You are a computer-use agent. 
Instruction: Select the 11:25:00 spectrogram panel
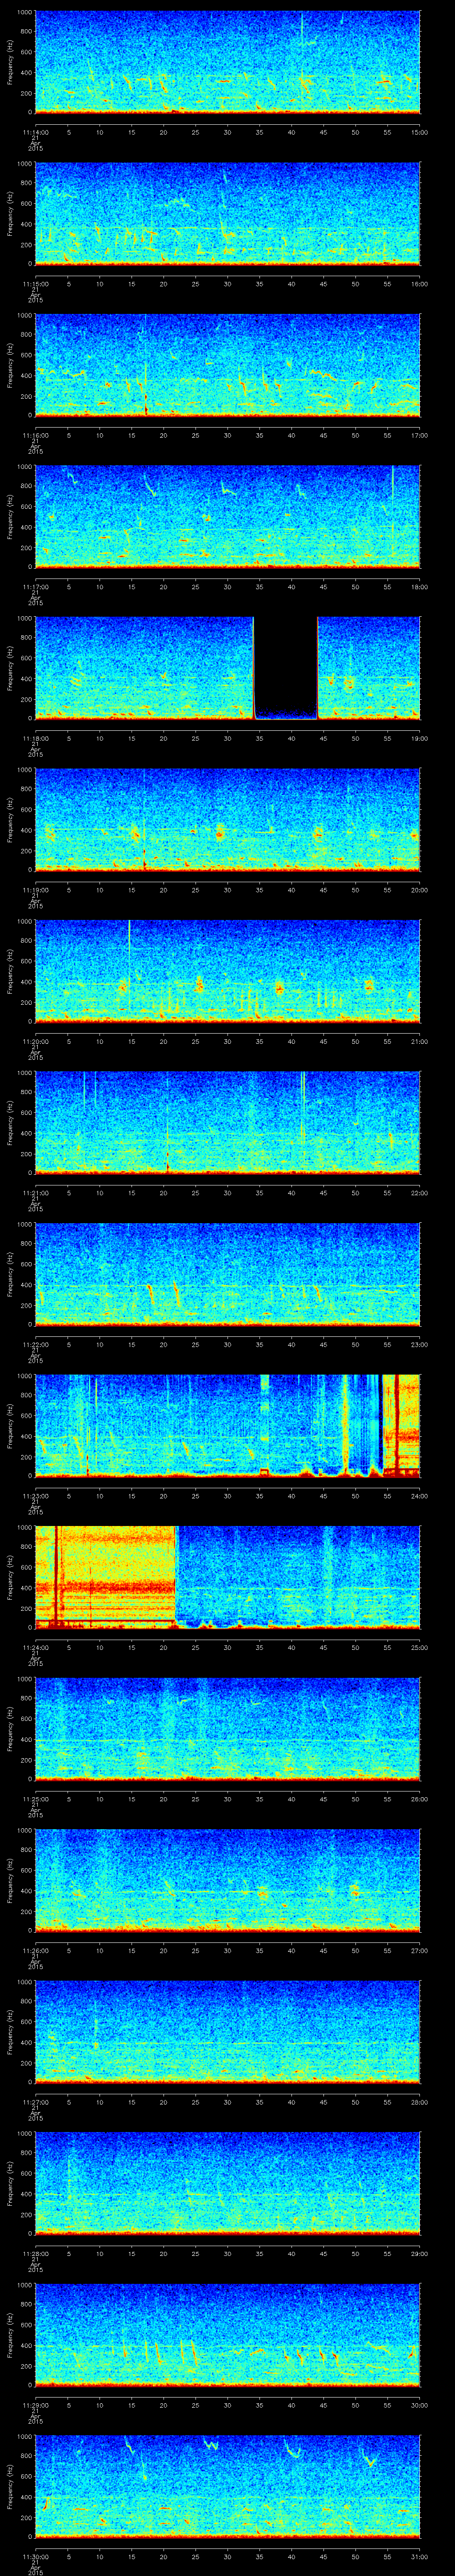[x=227, y=1728]
